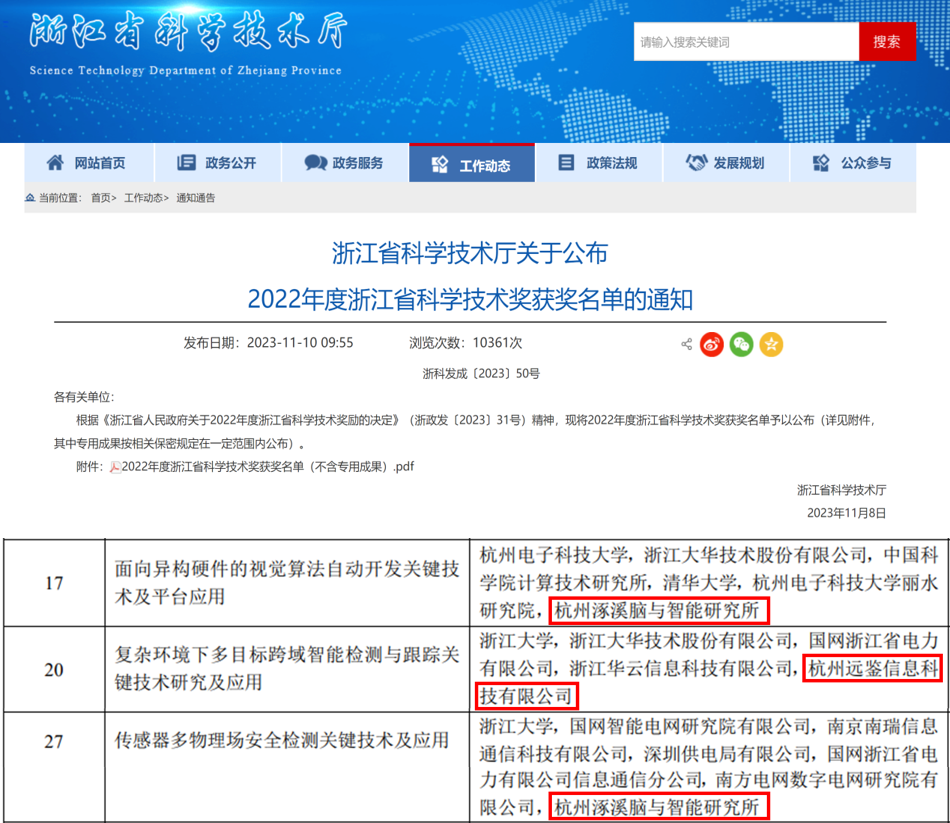Click project 传感器多物理场安全检测关键技术及应用

pos(282,741)
